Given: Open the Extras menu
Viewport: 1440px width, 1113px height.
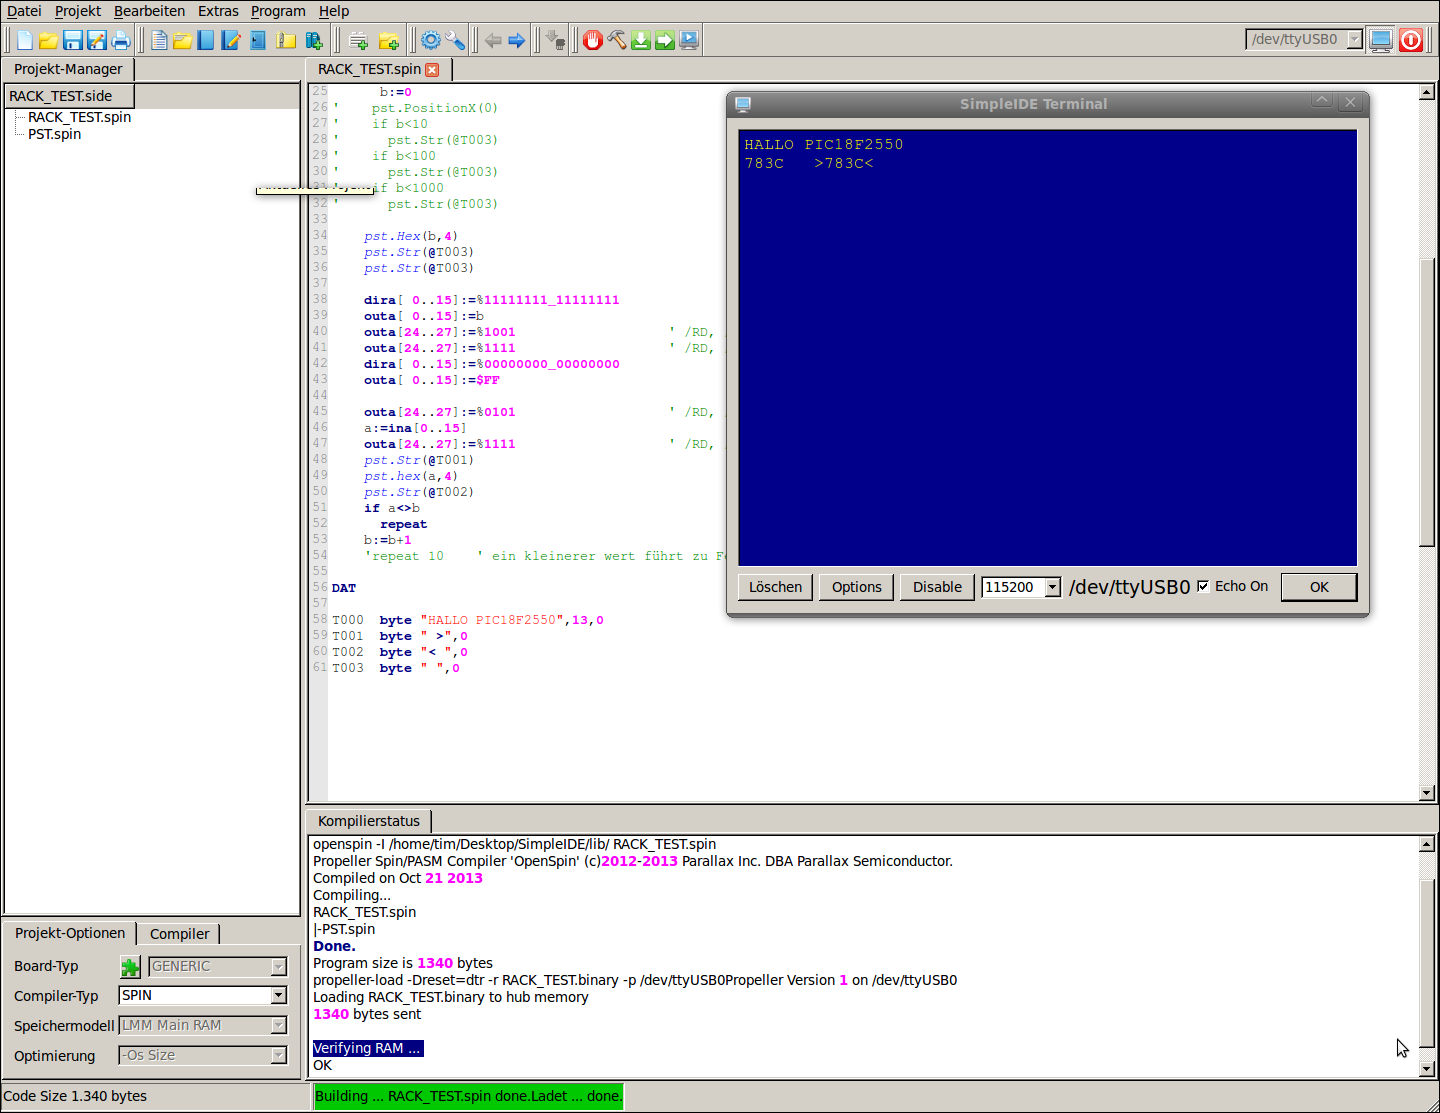Looking at the screenshot, I should 218,11.
